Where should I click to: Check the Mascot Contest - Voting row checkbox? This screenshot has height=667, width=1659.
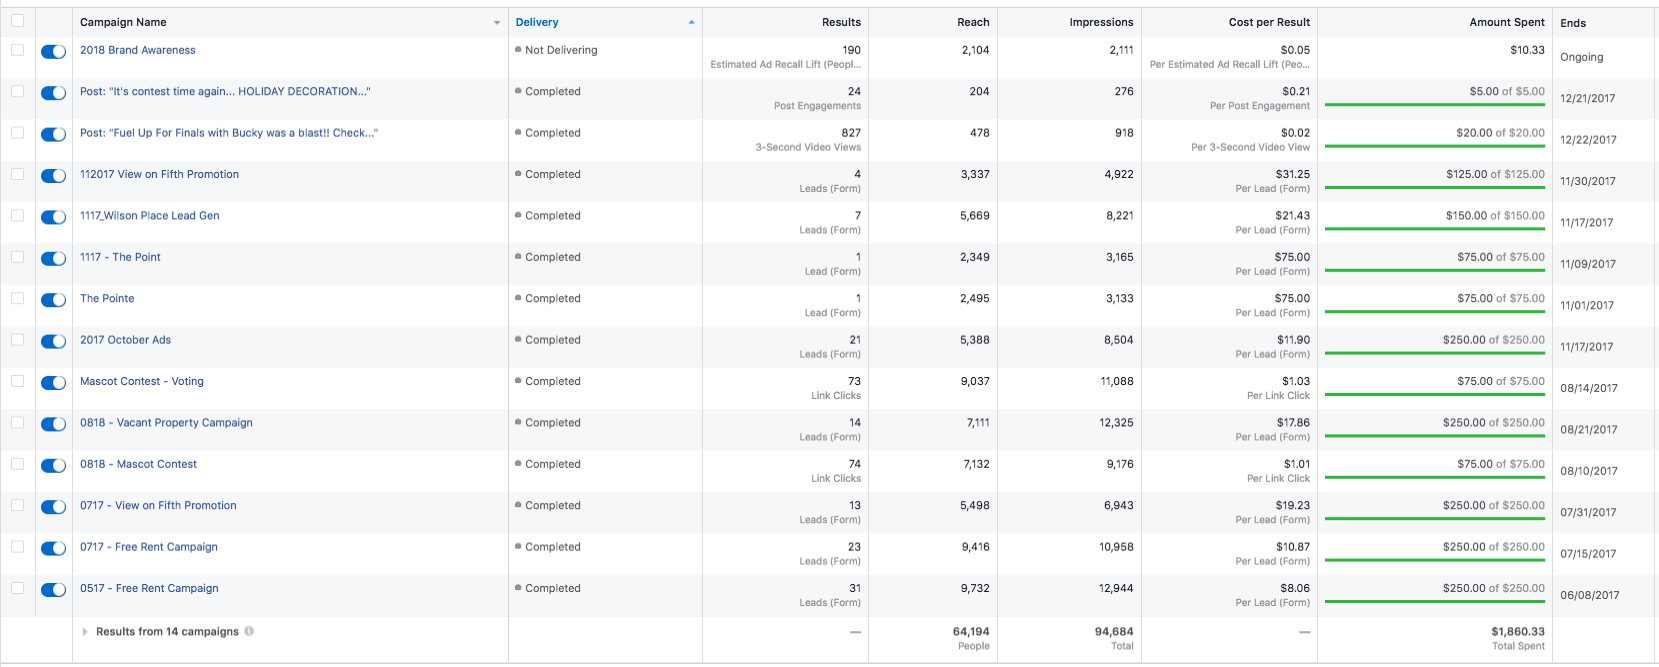point(18,381)
